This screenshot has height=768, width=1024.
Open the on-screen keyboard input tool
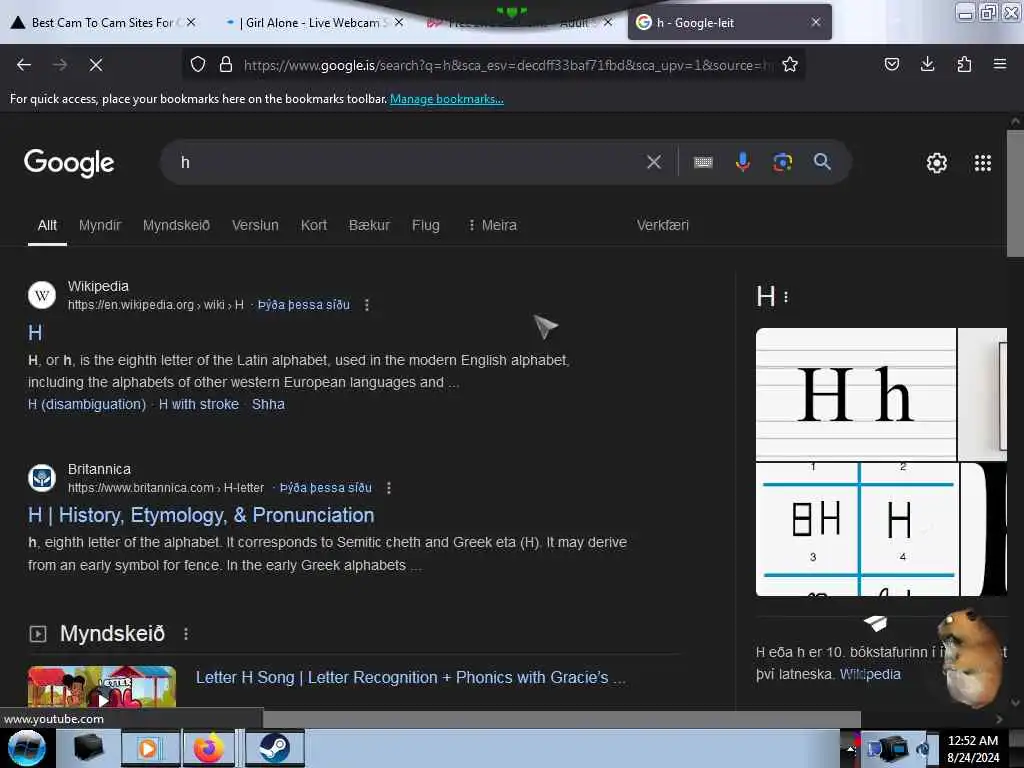tap(703, 162)
